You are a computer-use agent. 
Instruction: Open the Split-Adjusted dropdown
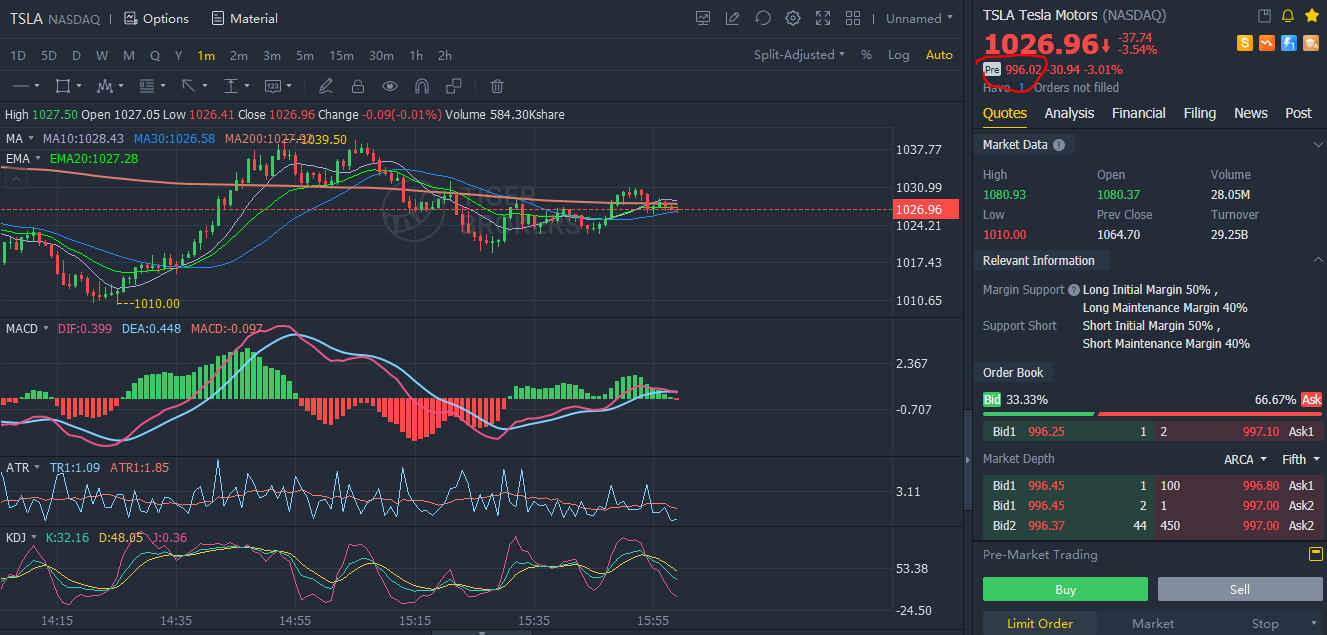pyautogui.click(x=799, y=55)
